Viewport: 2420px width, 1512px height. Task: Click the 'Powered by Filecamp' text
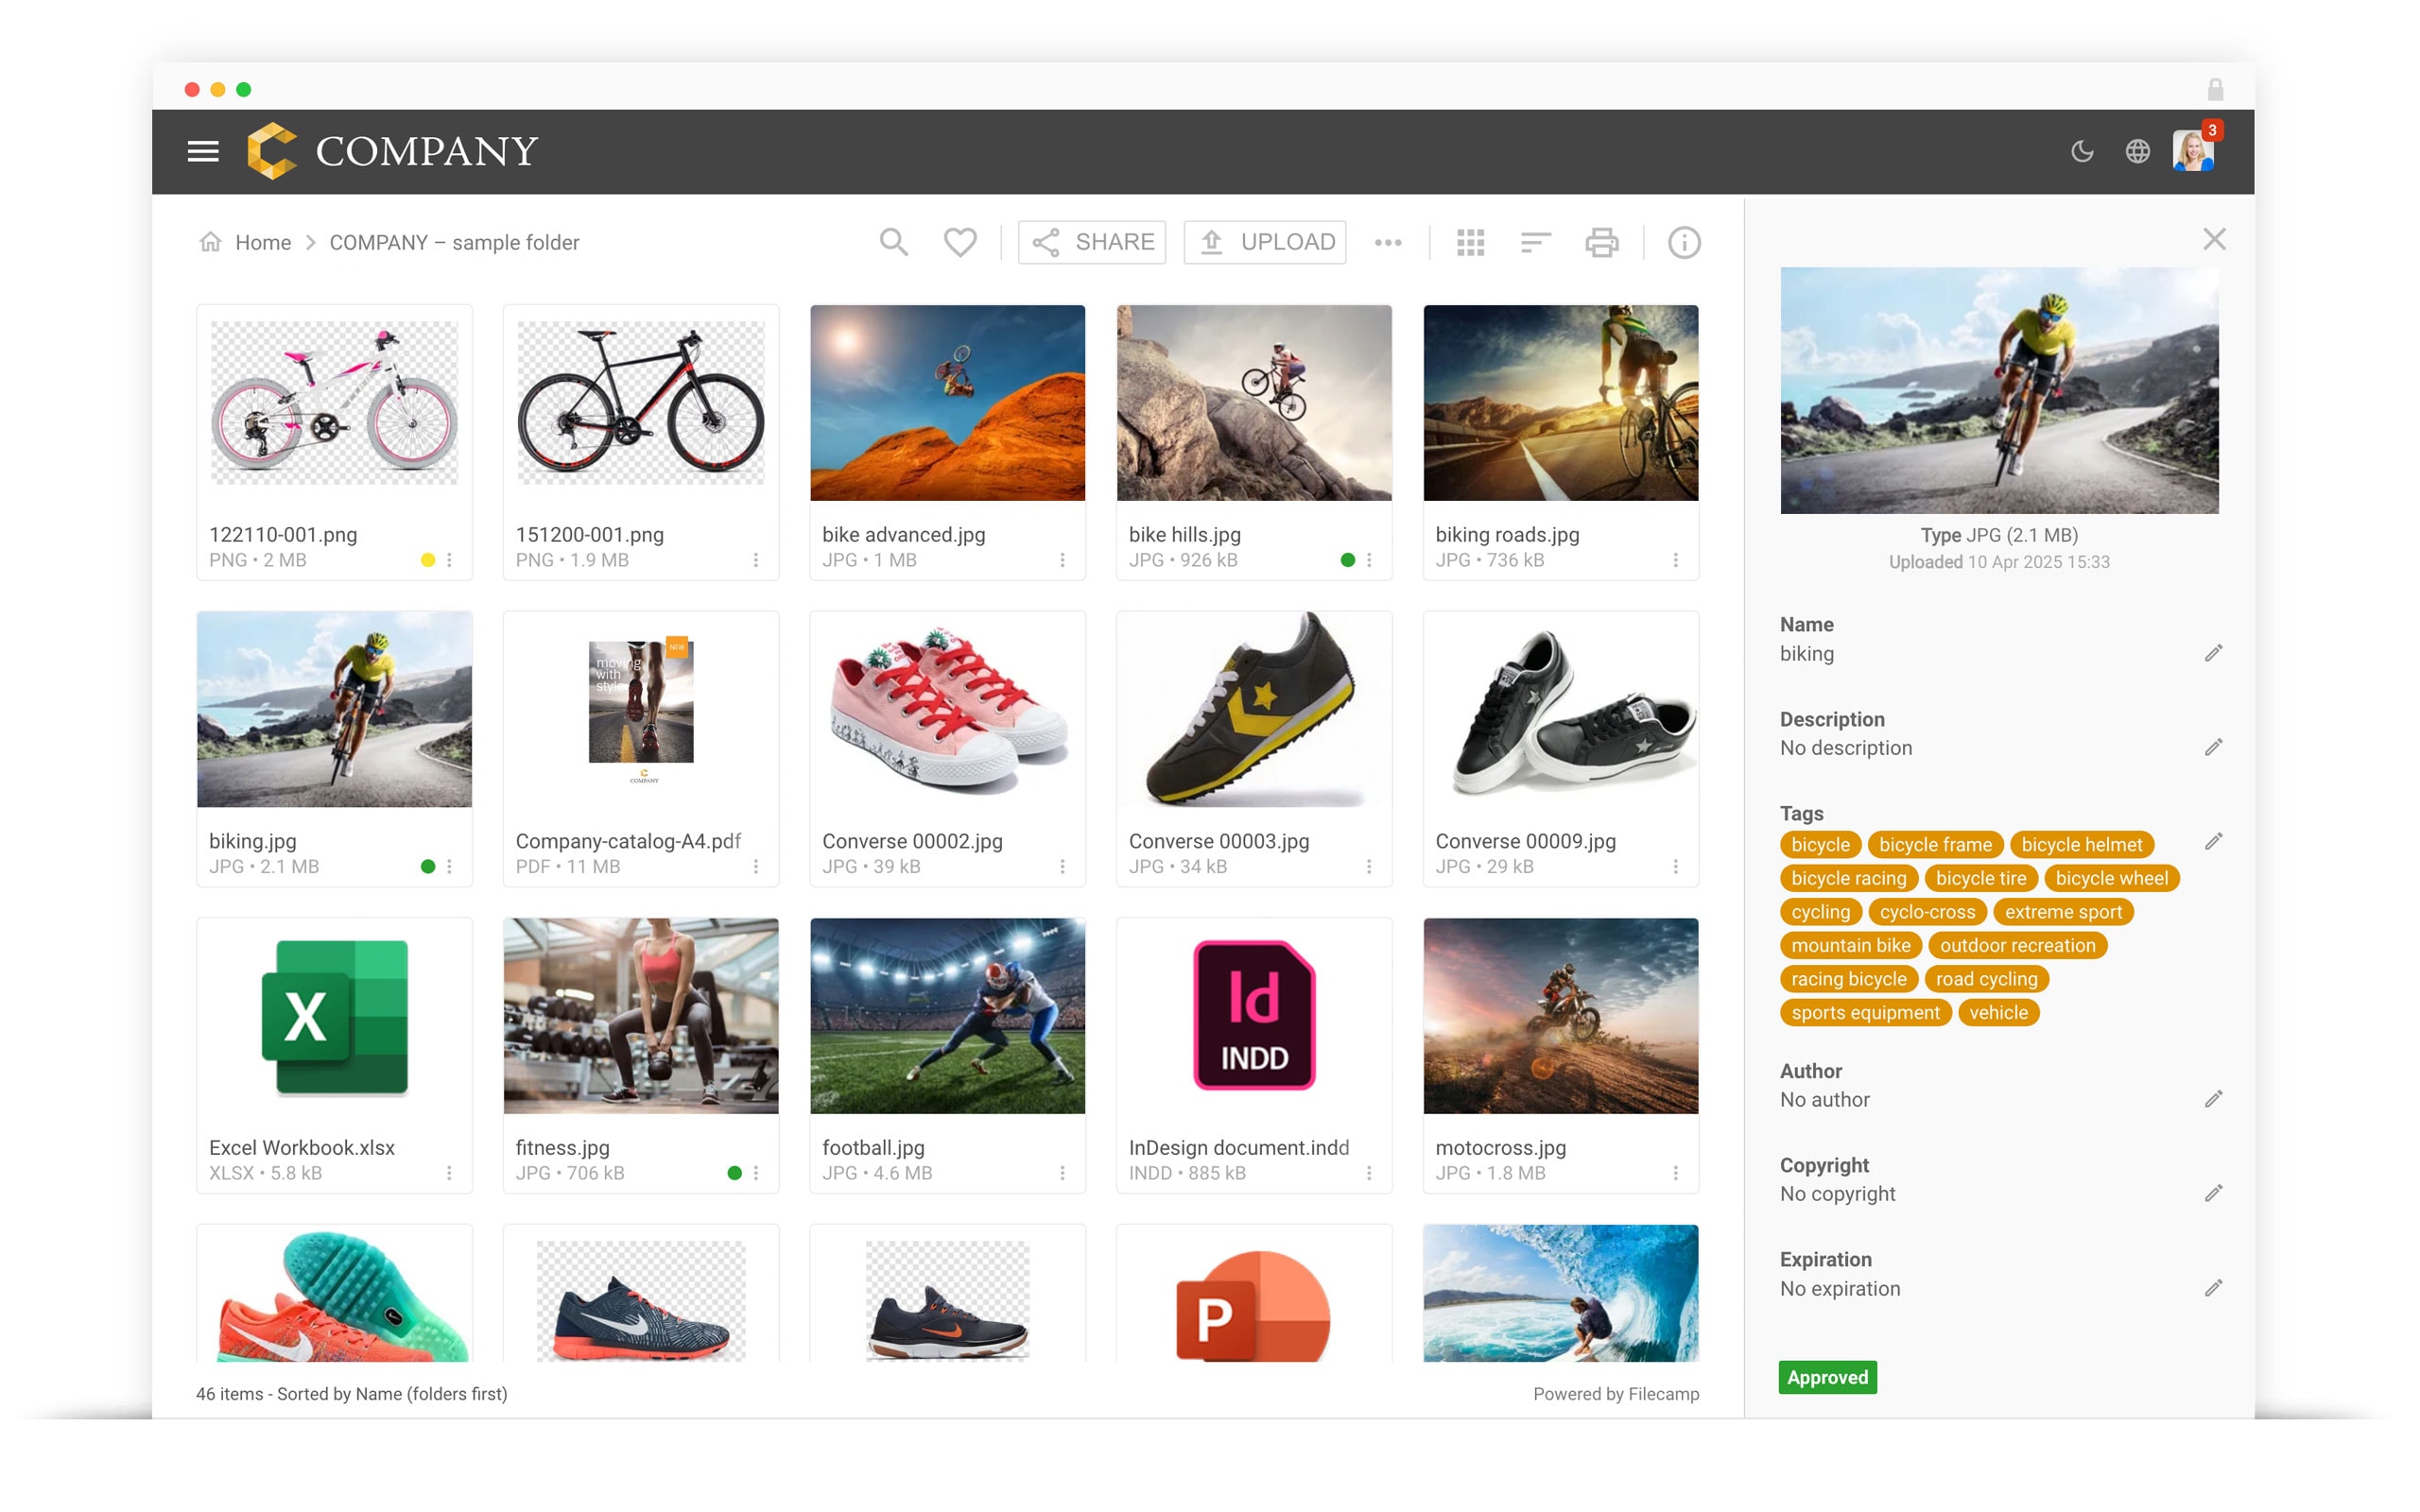click(x=1616, y=1394)
